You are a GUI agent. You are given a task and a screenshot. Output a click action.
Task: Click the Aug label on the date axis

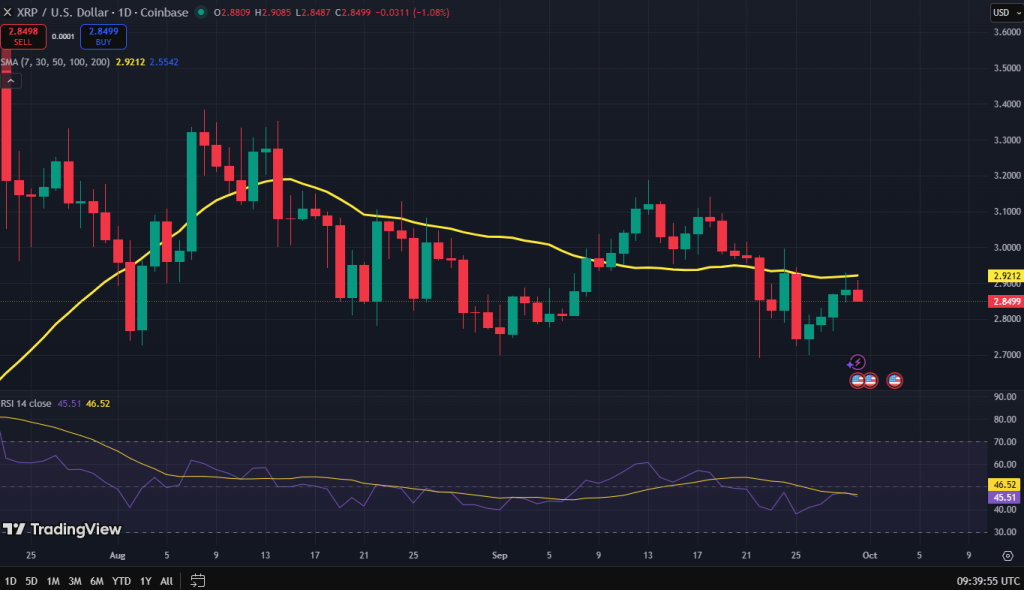118,555
